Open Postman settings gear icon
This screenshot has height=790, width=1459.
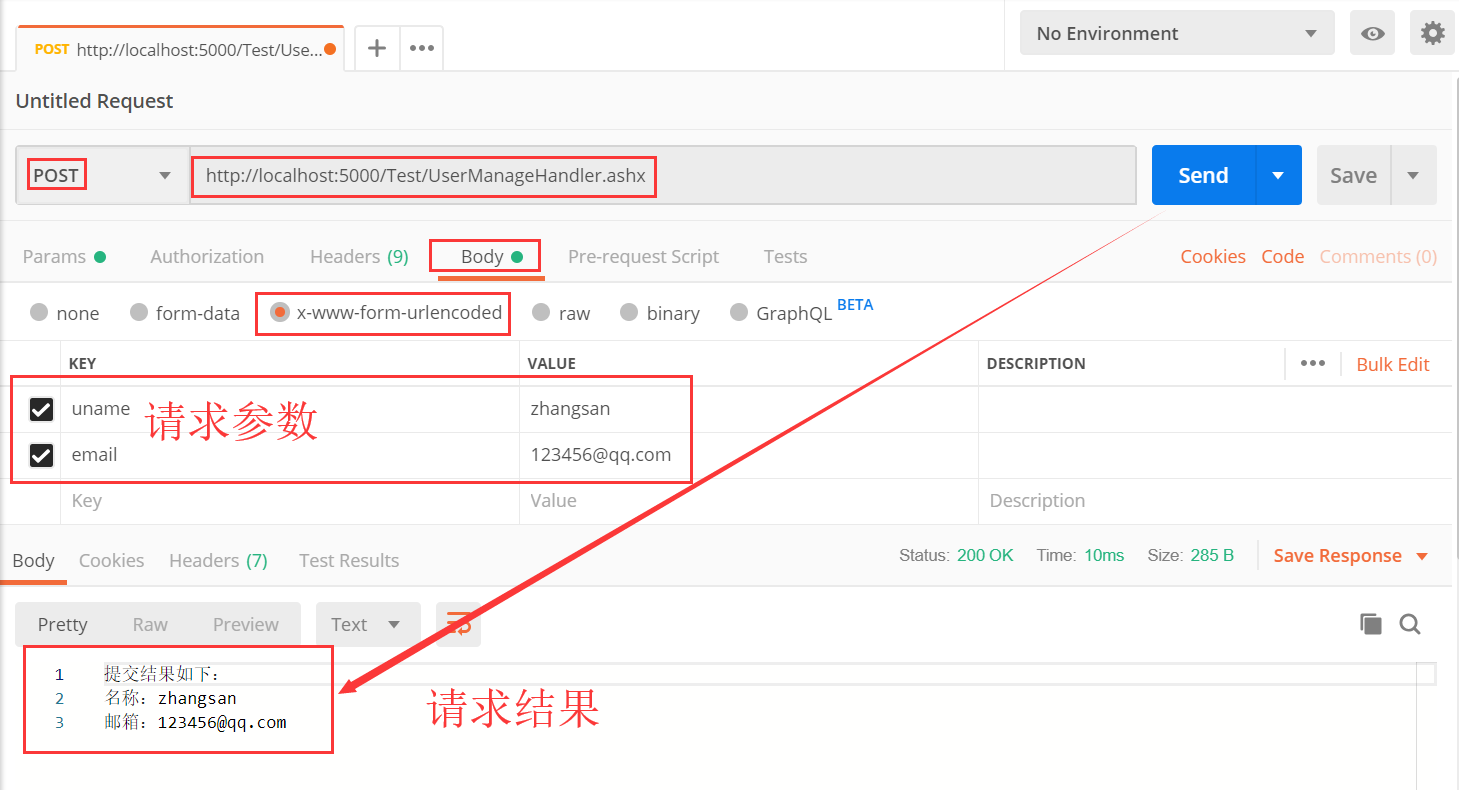tap(1432, 32)
